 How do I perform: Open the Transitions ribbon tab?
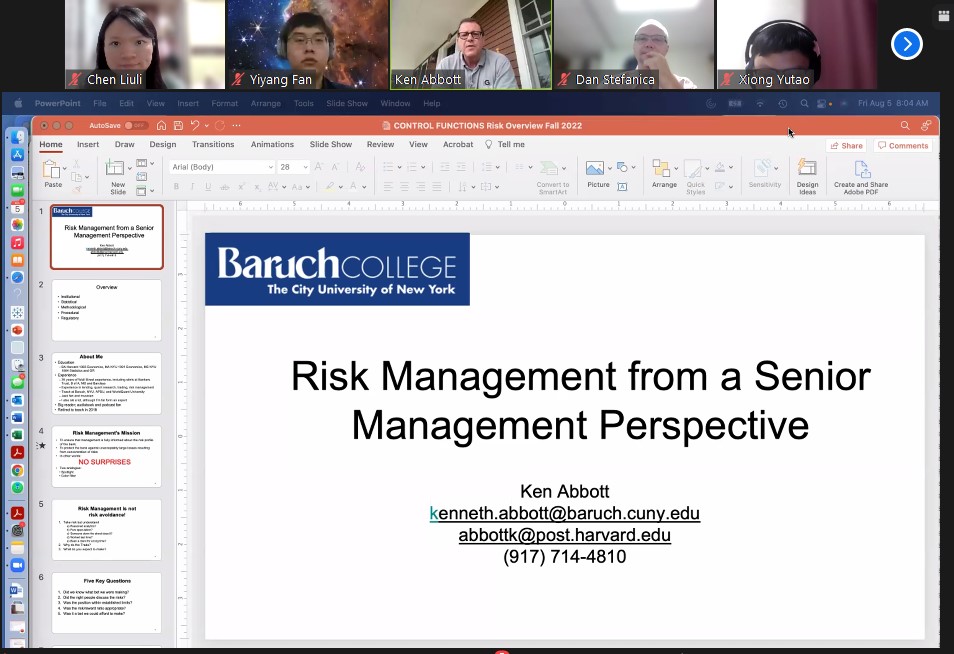click(x=213, y=144)
